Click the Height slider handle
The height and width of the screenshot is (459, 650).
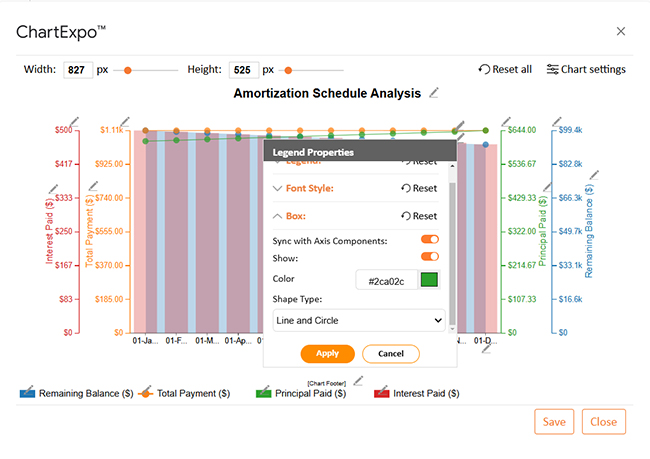(288, 70)
